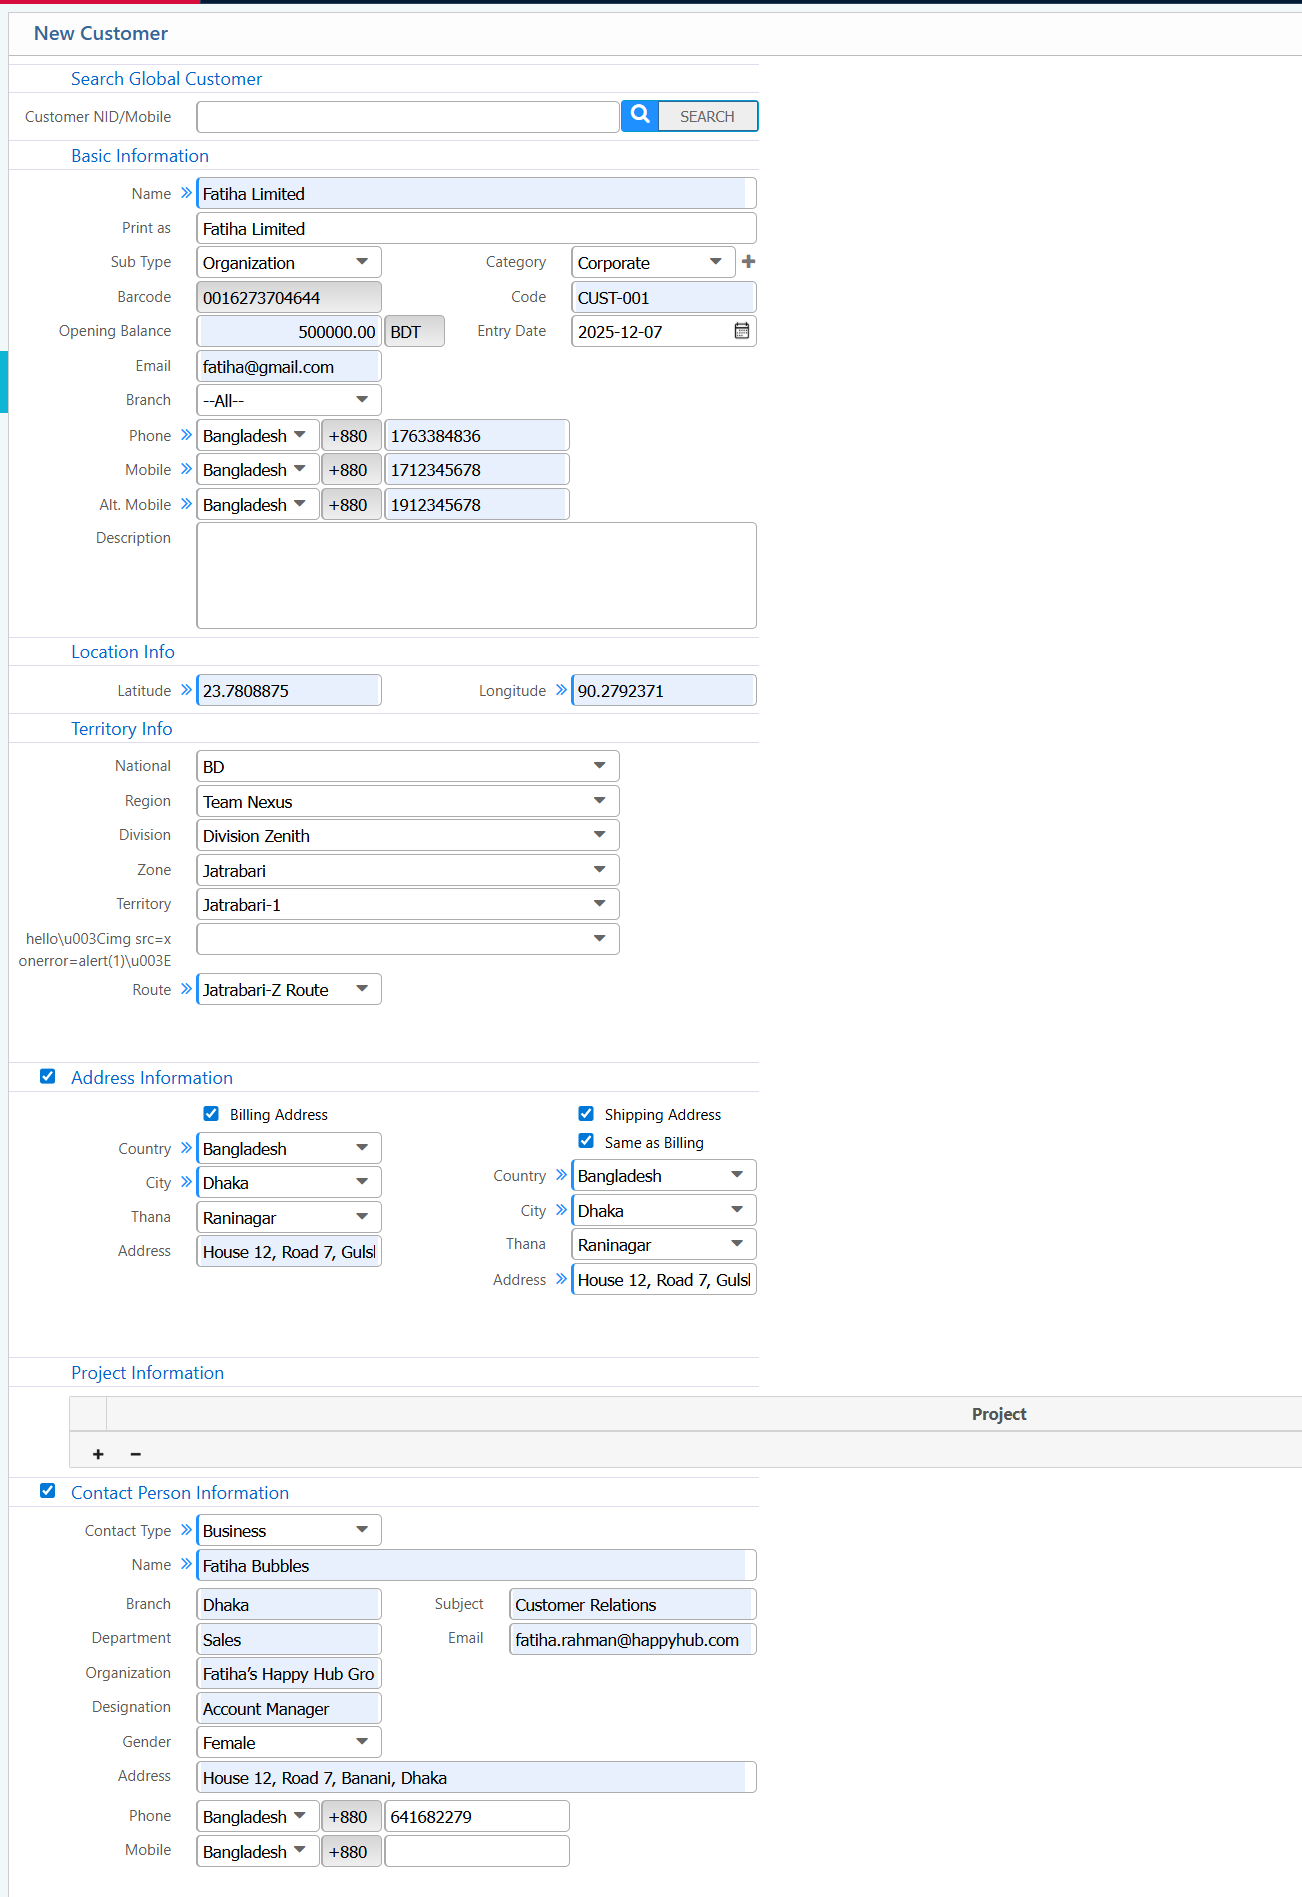The width and height of the screenshot is (1302, 1897).
Task: Click the BDT currency button
Action: pos(414,332)
